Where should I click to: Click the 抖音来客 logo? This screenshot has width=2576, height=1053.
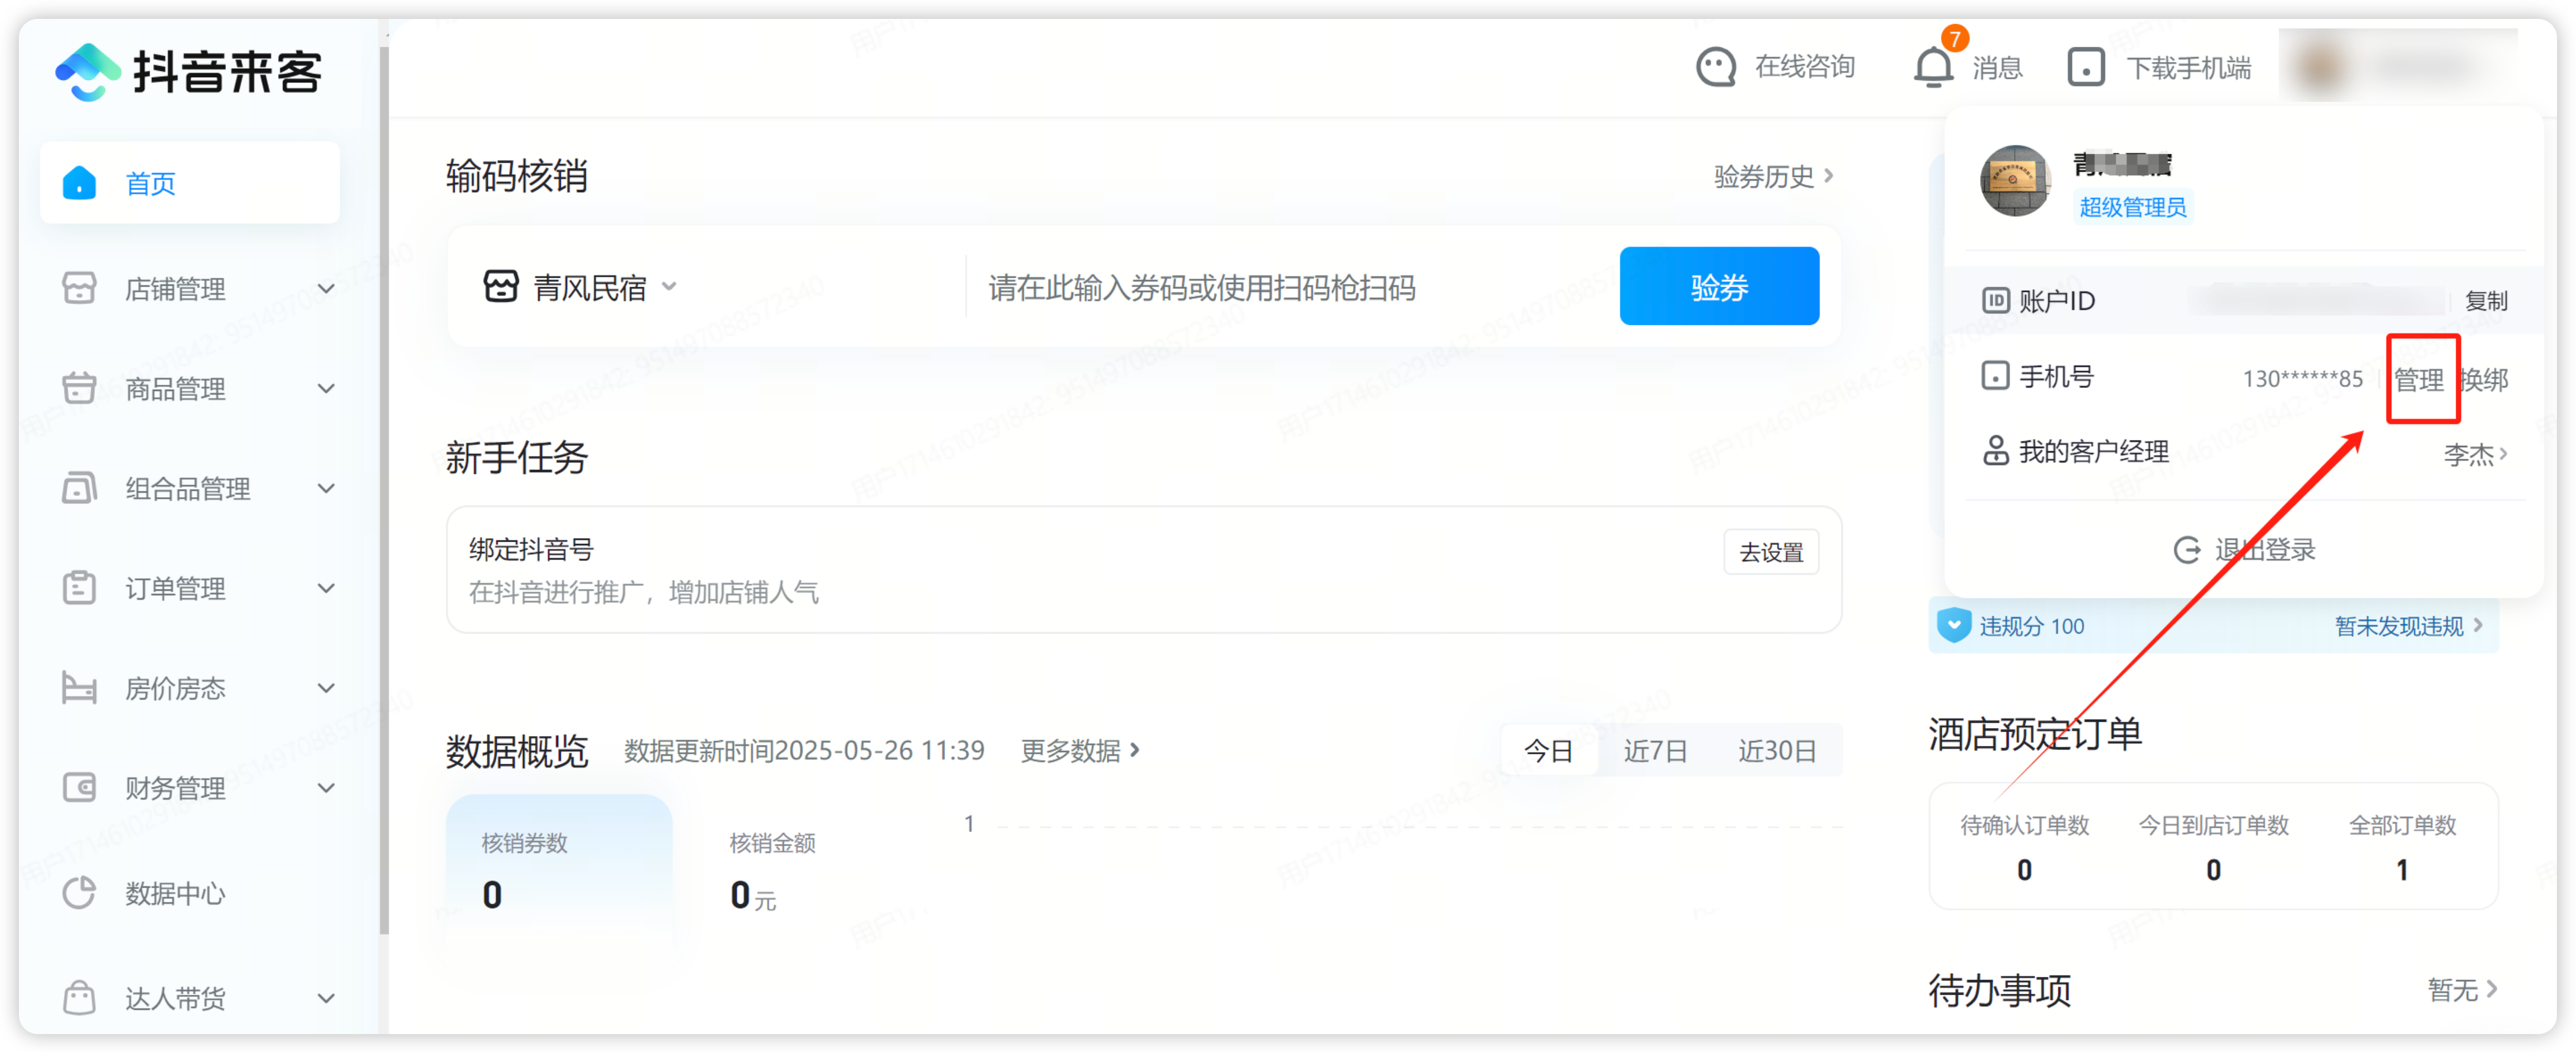[189, 72]
